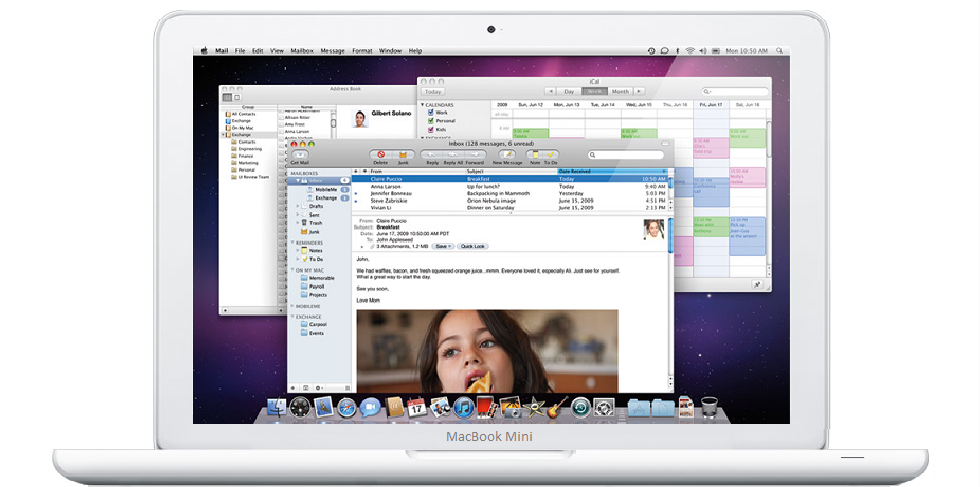Screen dimensions: 980x487
Task: Open the Message menu
Action: [x=332, y=51]
